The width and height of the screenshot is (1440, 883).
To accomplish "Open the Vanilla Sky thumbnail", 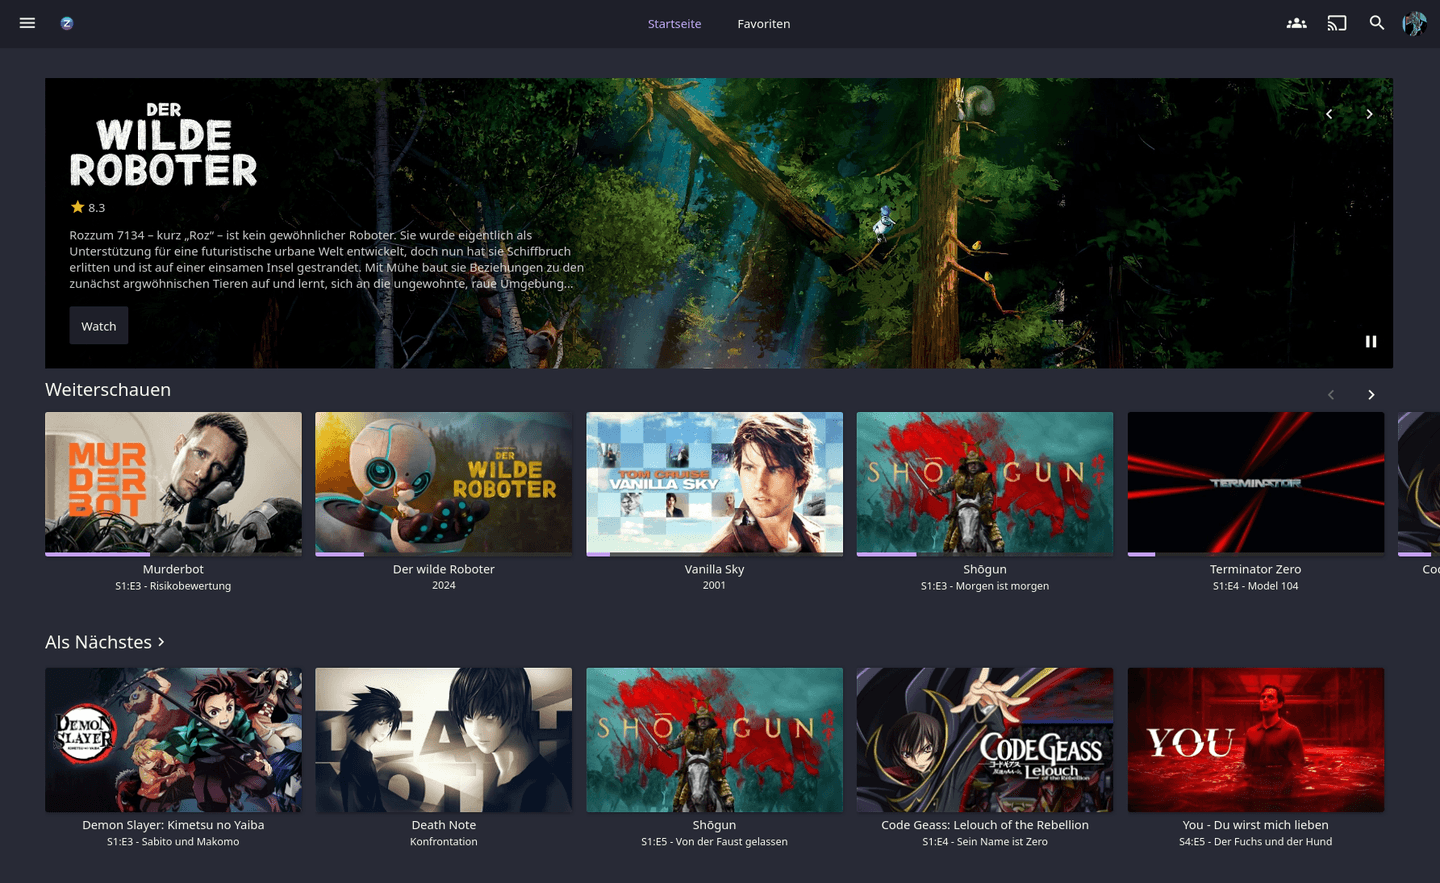I will coord(714,483).
